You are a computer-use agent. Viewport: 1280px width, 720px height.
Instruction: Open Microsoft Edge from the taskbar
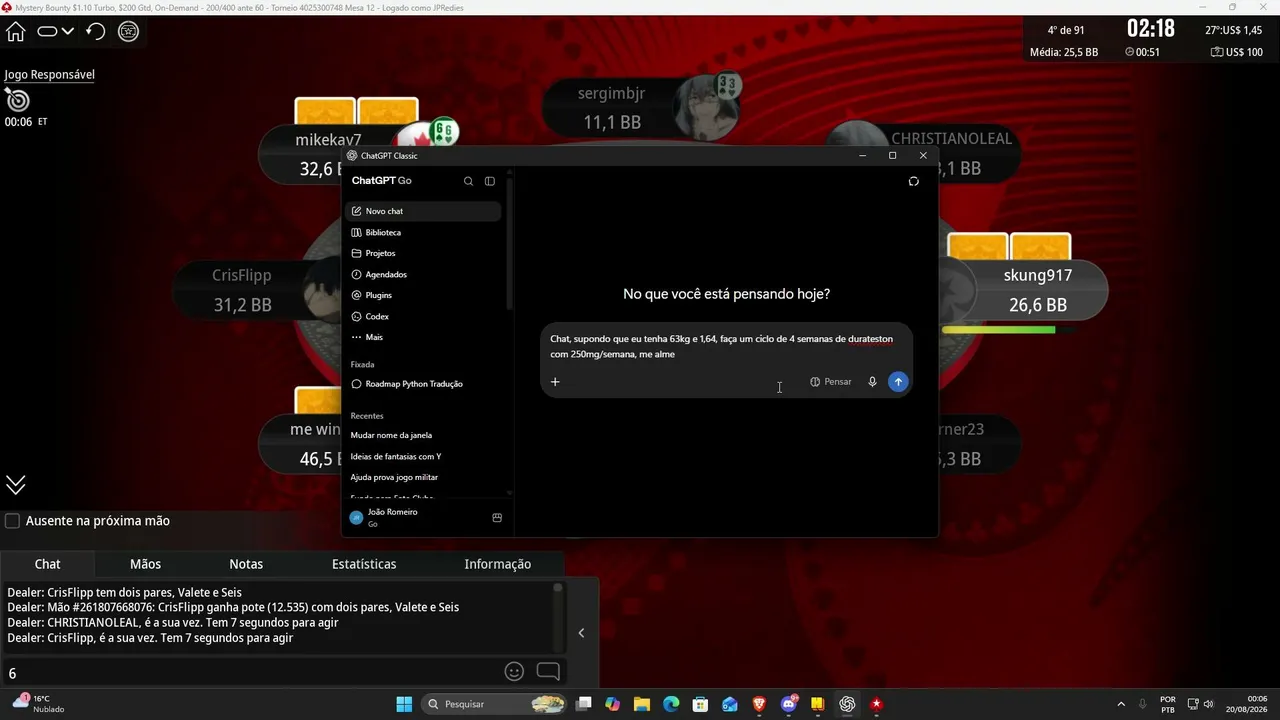(x=671, y=704)
